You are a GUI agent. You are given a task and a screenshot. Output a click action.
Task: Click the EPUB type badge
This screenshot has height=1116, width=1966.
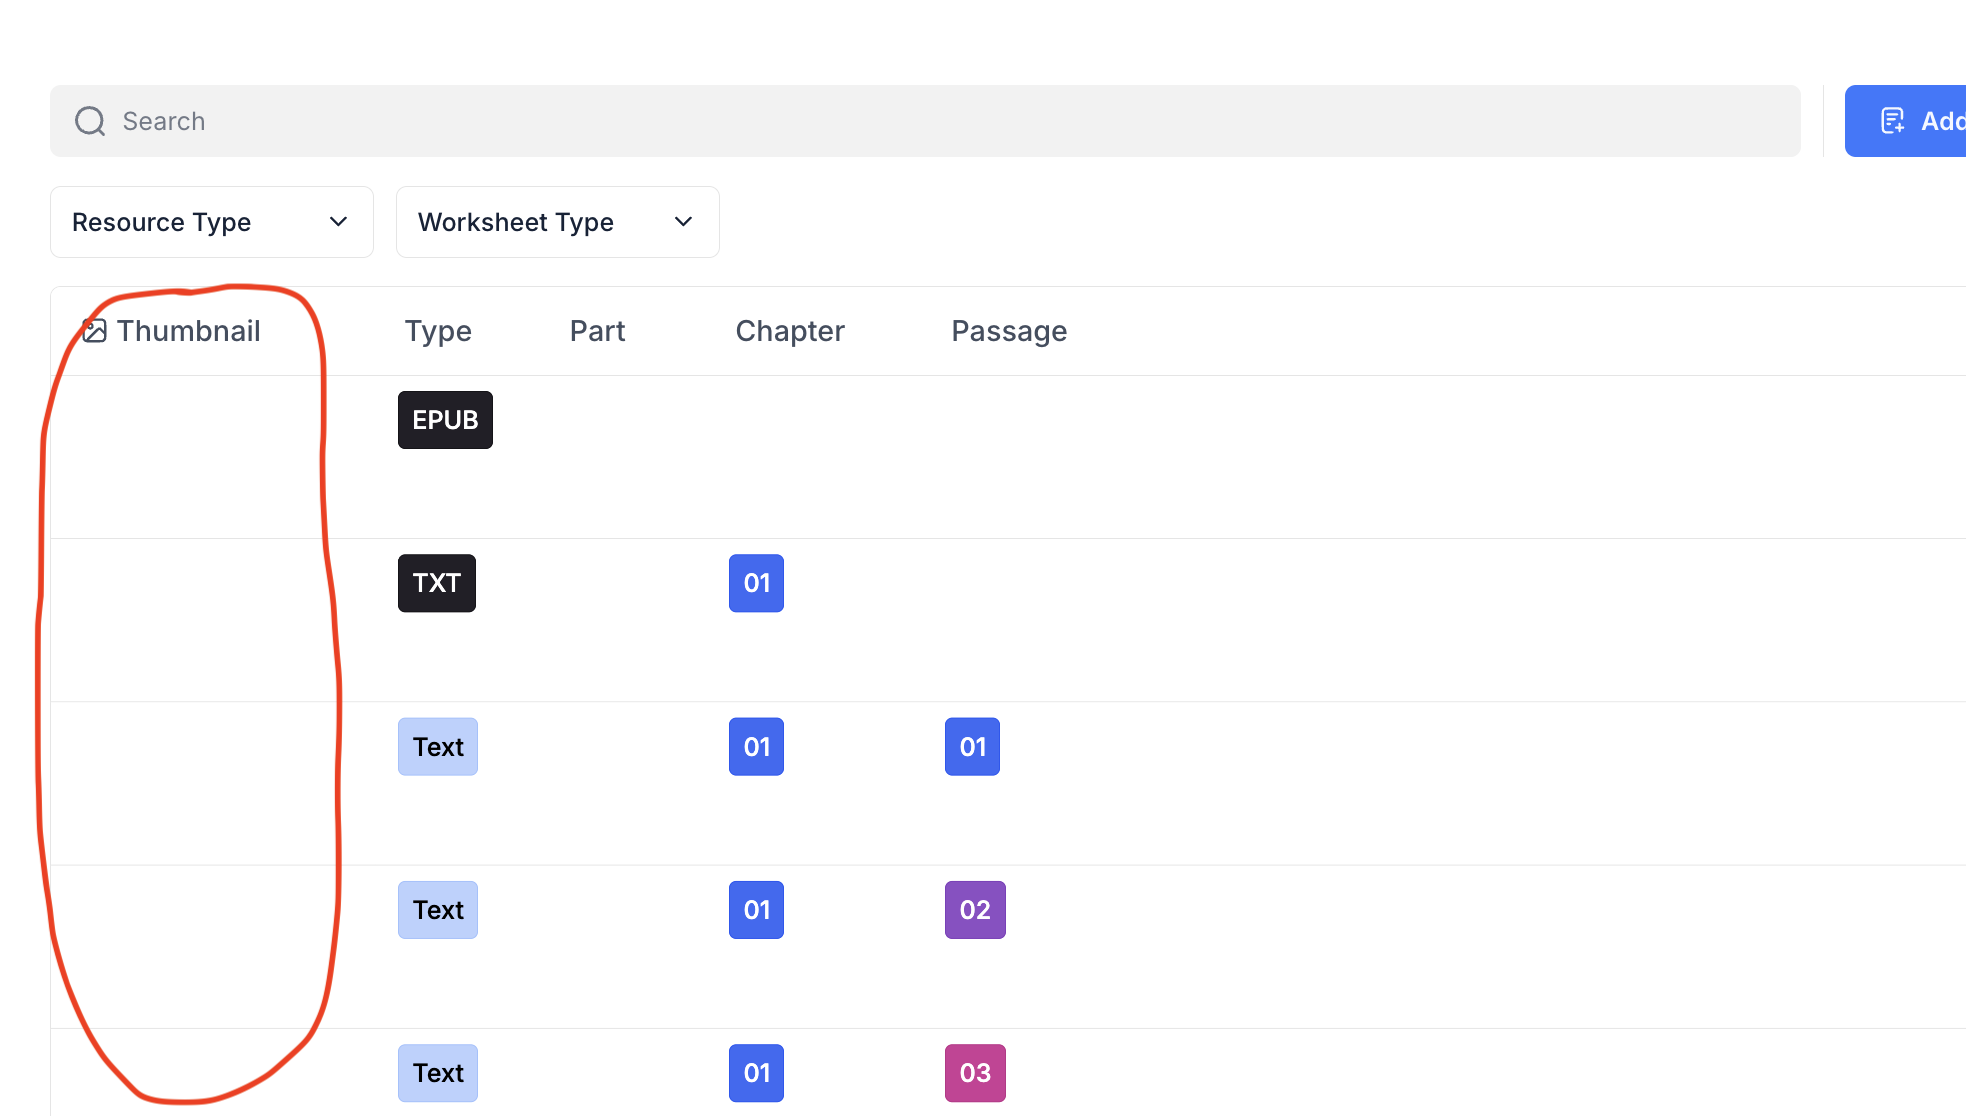tap(445, 420)
